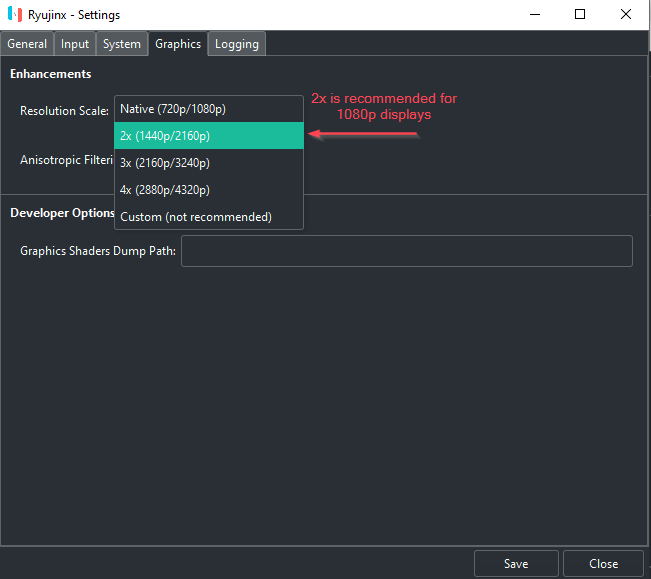Click the Resolution Scale label
This screenshot has width=651, height=579.
(x=64, y=111)
